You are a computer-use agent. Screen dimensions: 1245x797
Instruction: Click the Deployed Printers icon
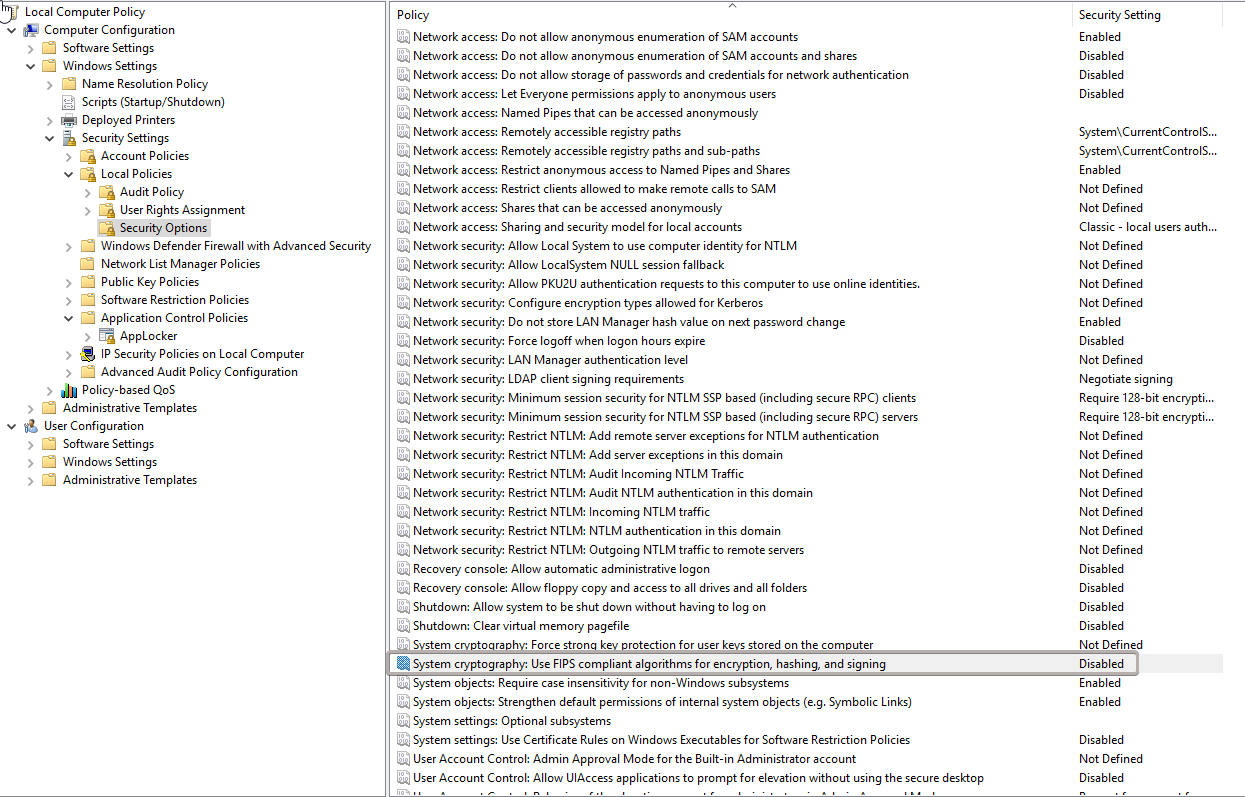pyautogui.click(x=69, y=120)
